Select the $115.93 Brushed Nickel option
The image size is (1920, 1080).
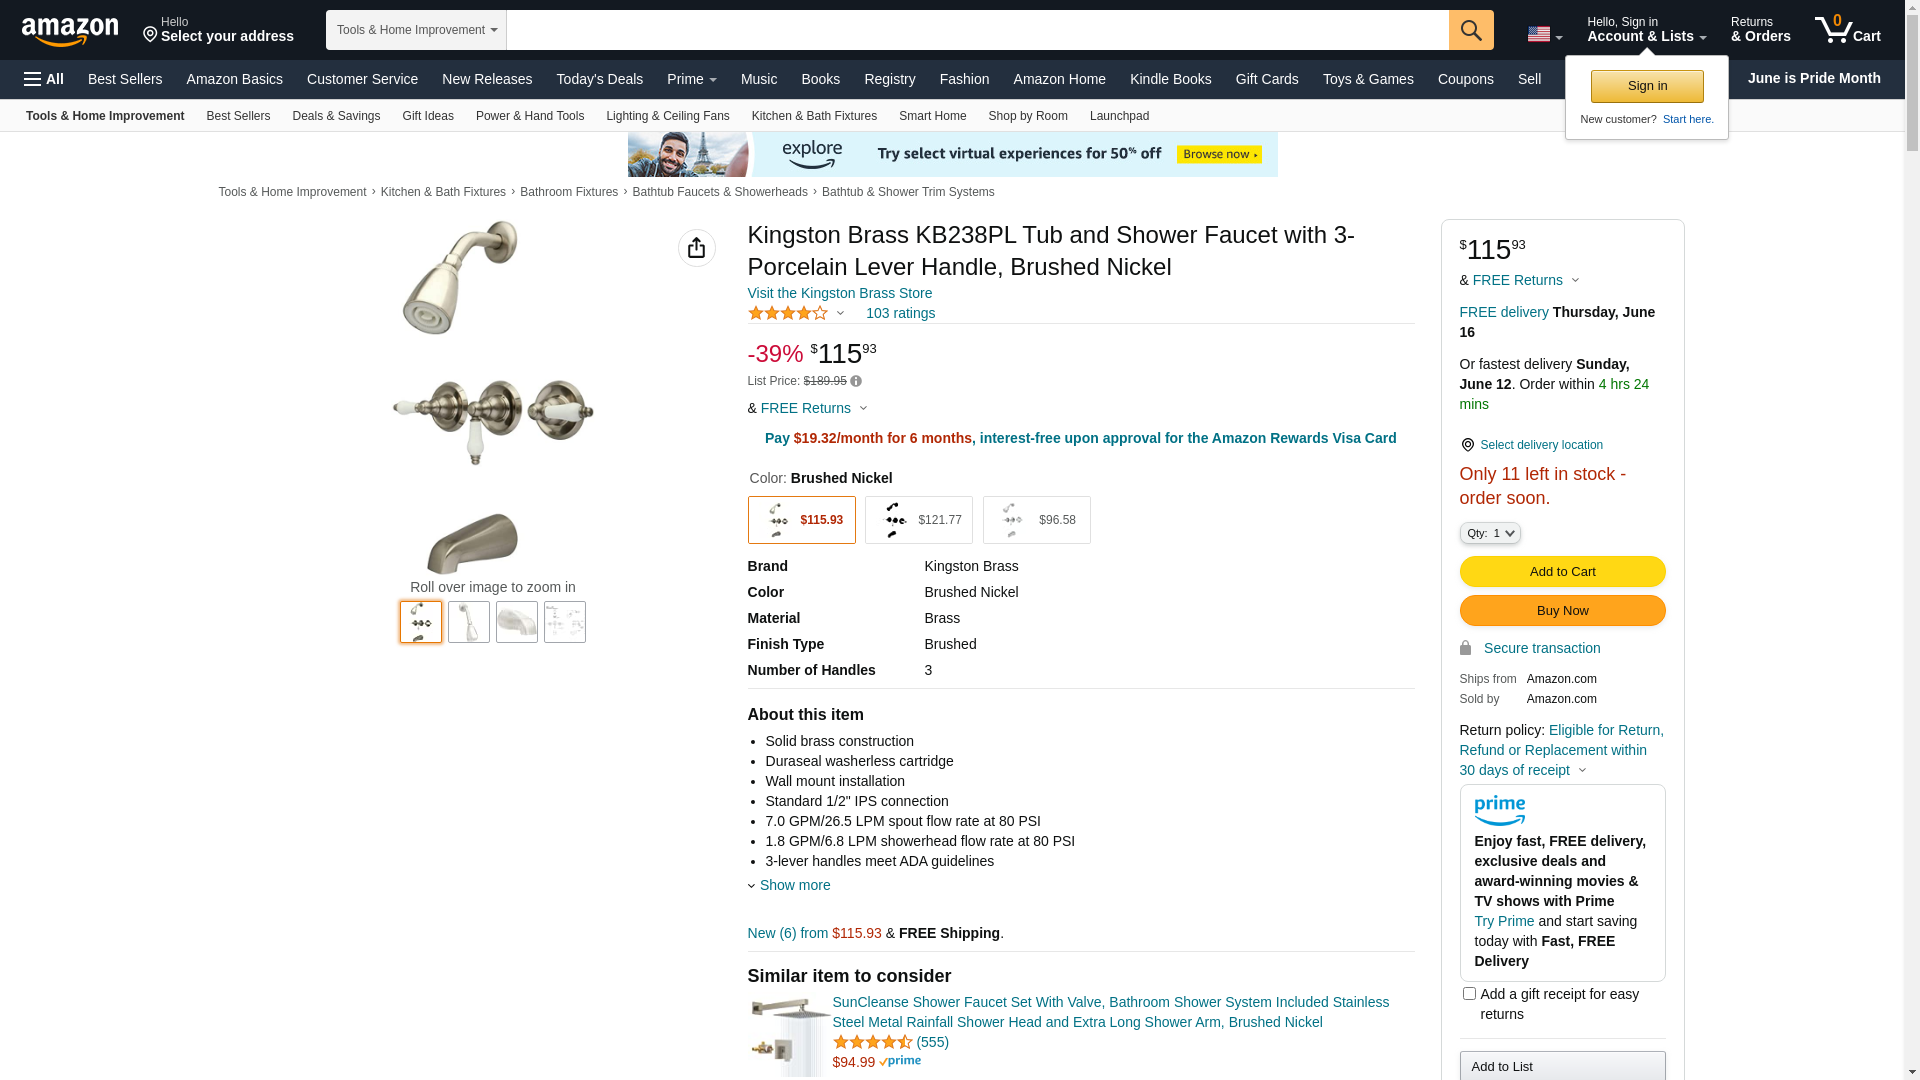click(802, 520)
